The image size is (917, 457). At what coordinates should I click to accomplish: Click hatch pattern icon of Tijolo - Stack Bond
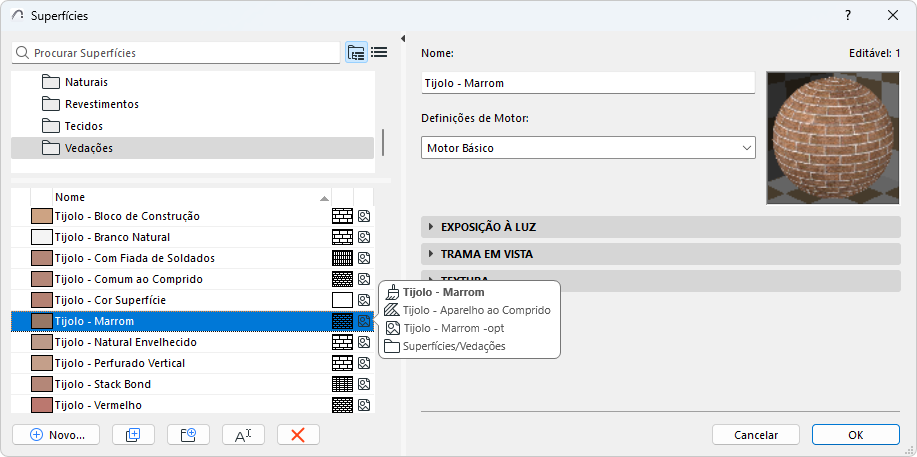coord(342,385)
